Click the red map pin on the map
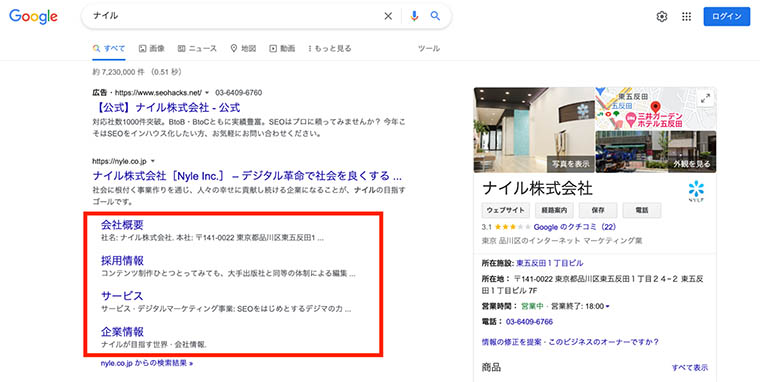The height and width of the screenshot is (382, 760). pos(655,107)
